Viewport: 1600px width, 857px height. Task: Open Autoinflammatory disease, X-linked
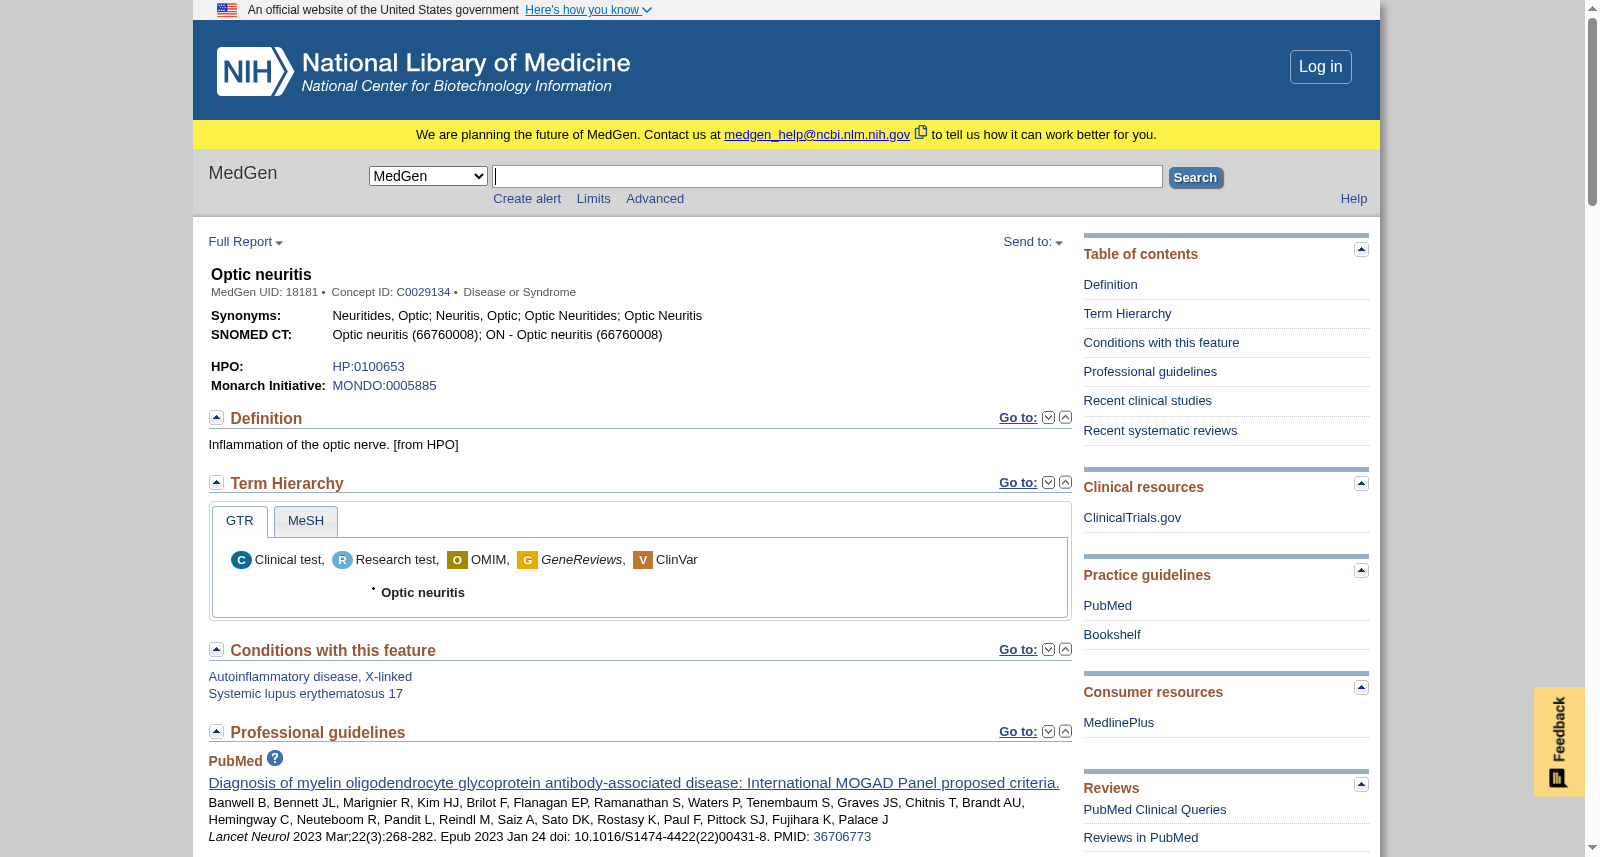point(310,677)
